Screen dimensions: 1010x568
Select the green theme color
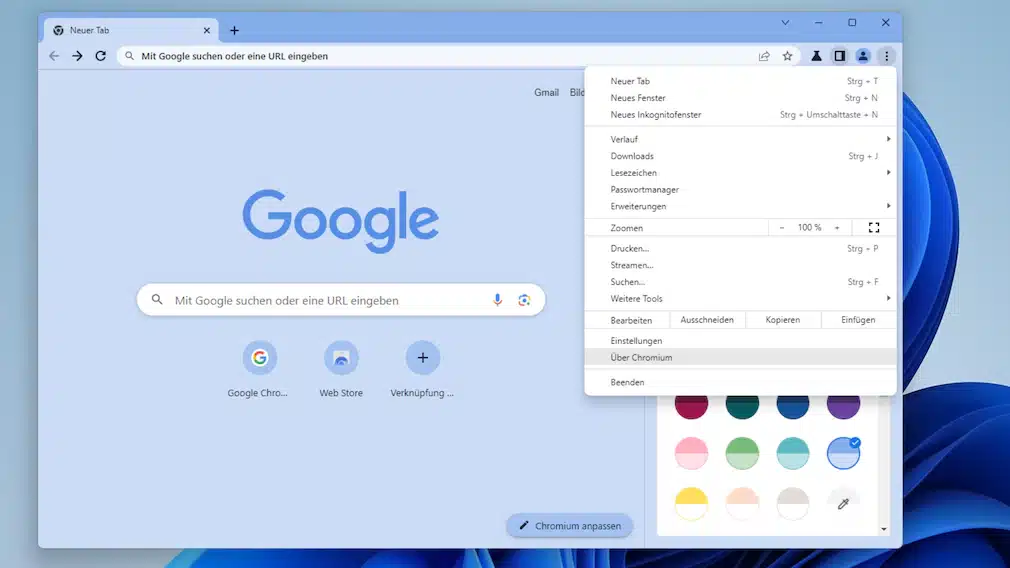742,453
